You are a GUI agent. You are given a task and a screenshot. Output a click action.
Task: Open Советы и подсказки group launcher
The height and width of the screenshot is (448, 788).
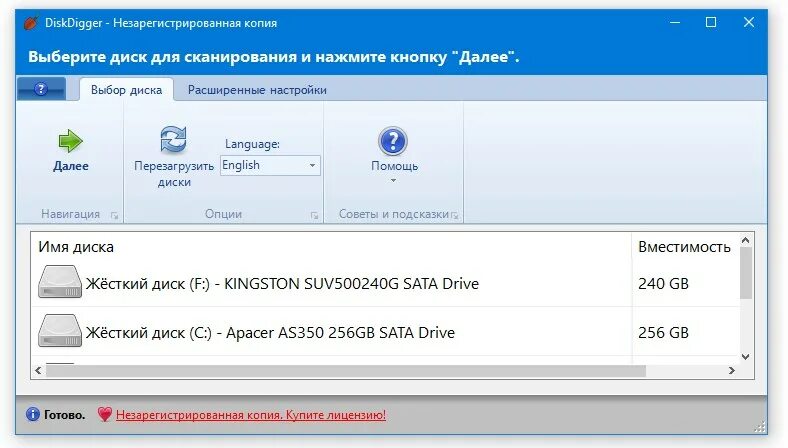pos(455,216)
